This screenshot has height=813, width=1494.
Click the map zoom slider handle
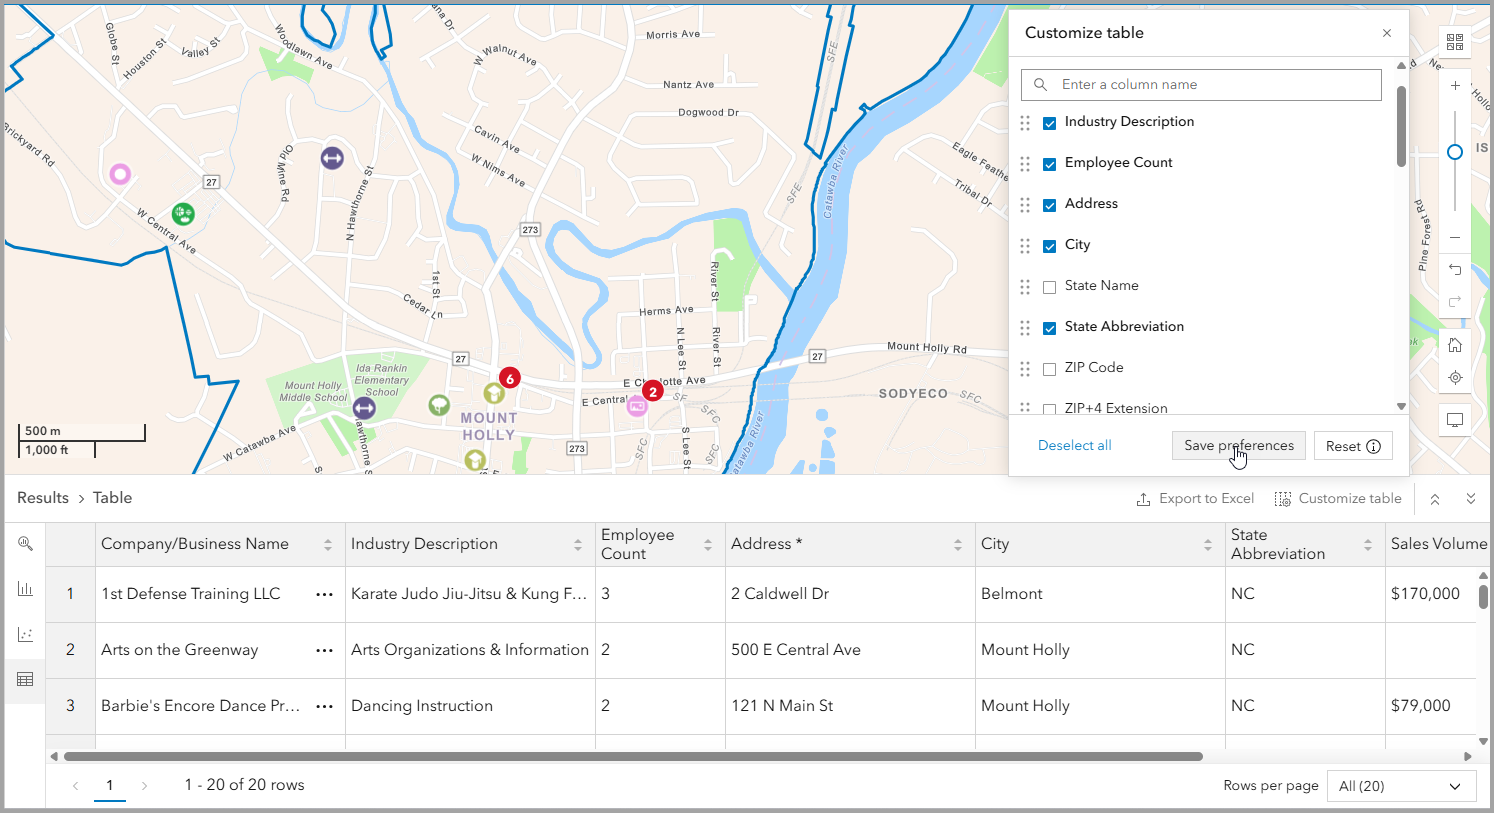pyautogui.click(x=1455, y=152)
